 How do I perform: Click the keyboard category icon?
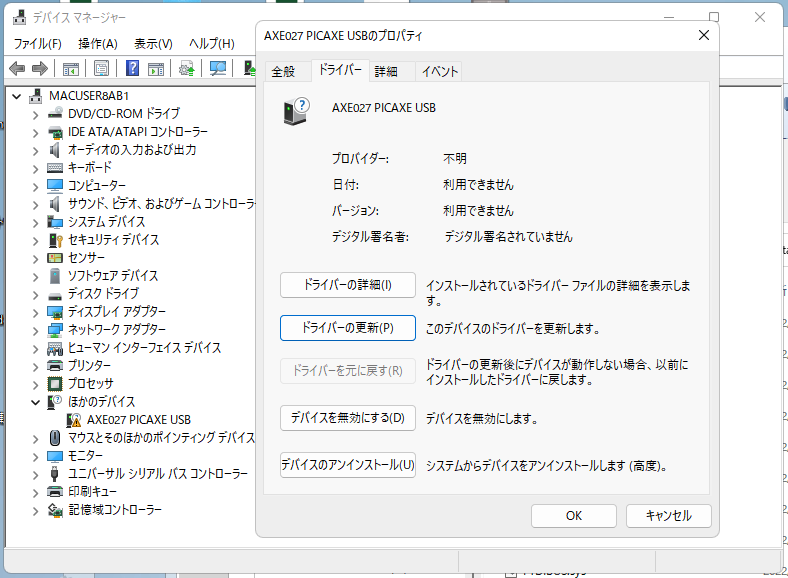(x=55, y=168)
